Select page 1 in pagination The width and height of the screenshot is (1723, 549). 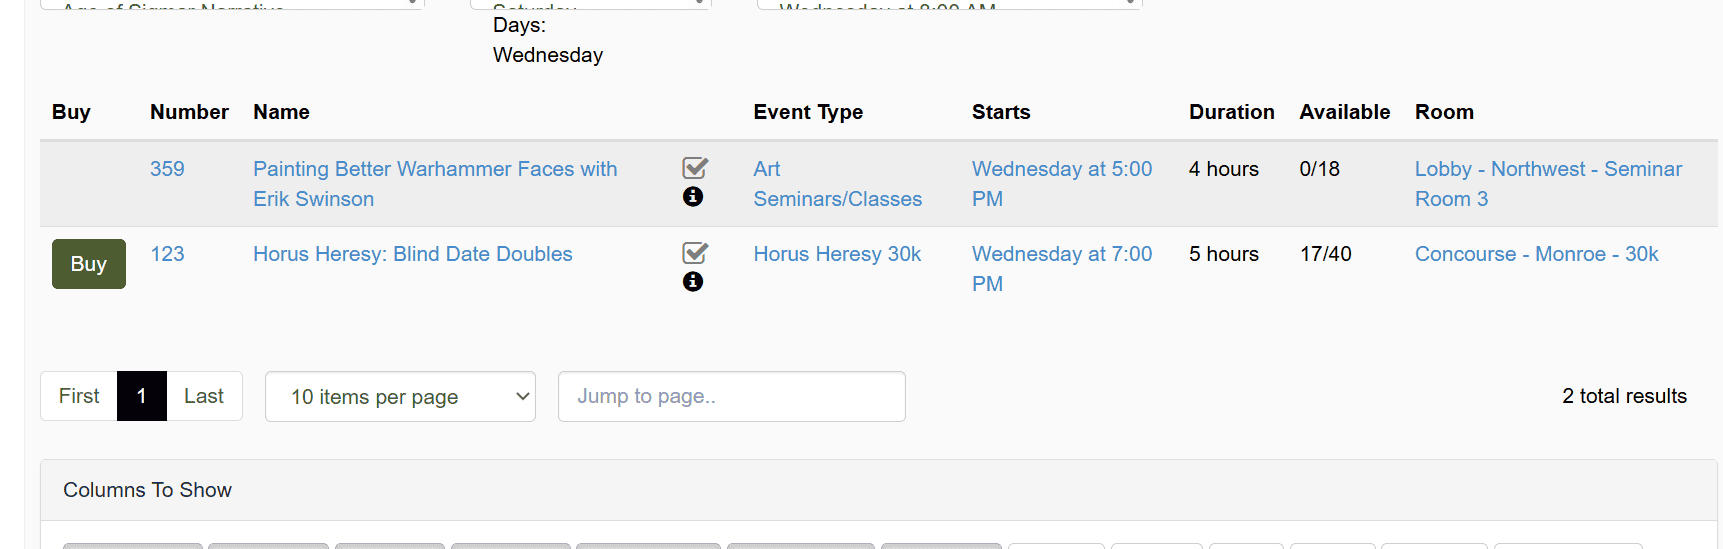[x=142, y=396]
